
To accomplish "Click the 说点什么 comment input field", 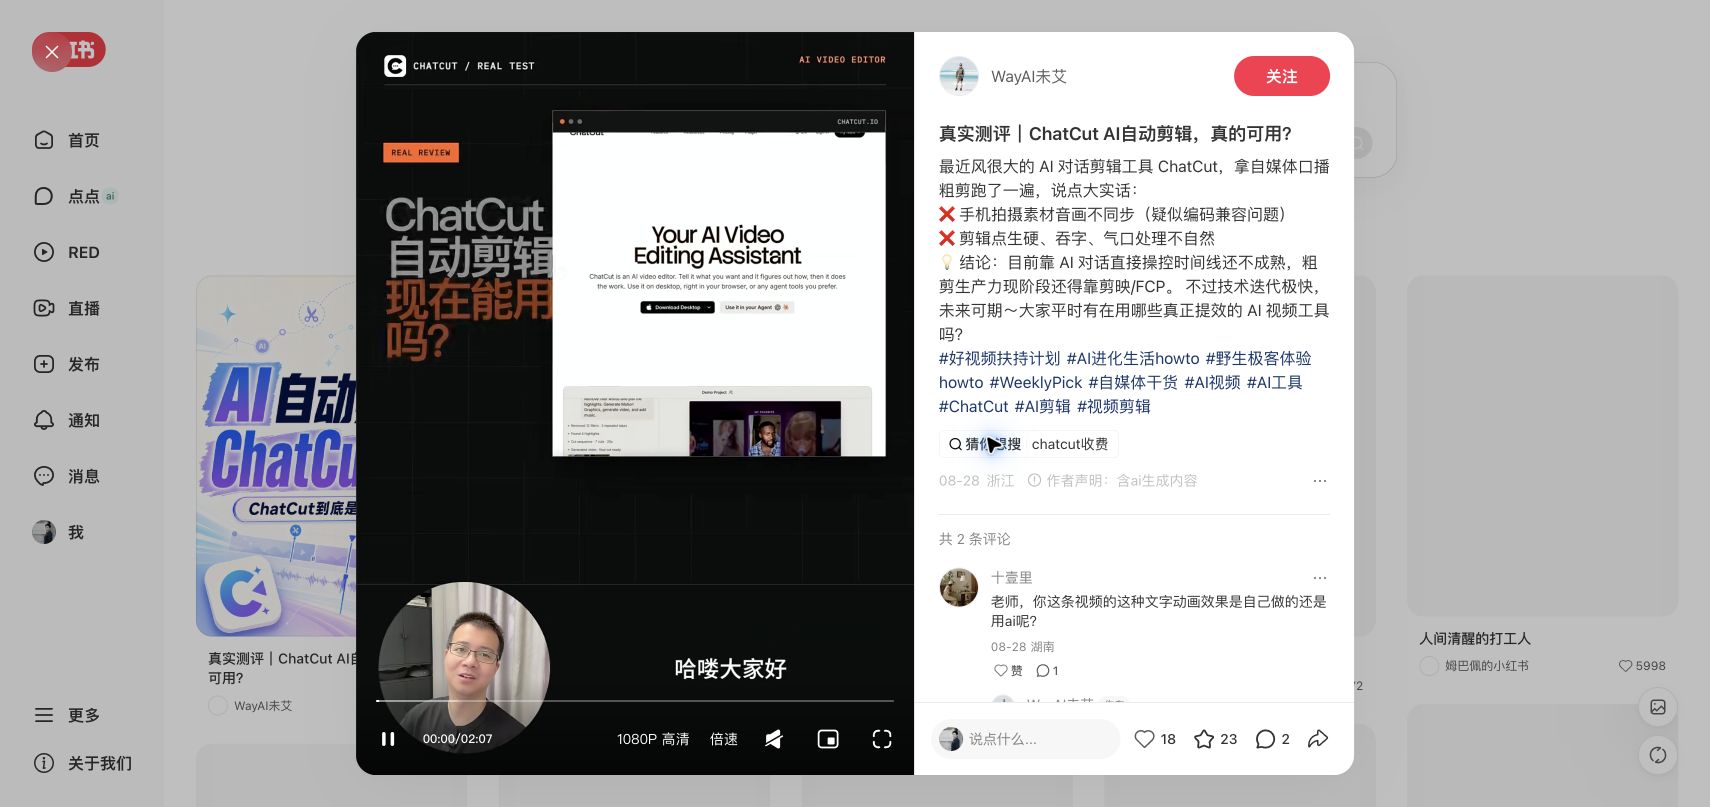I will (x=1026, y=739).
